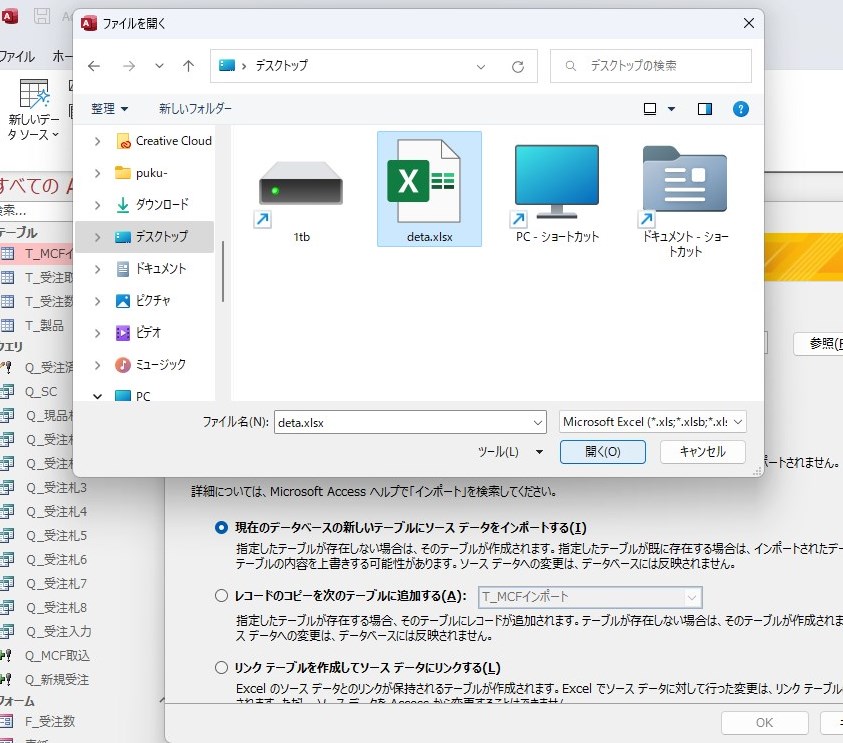Image resolution: width=843 pixels, height=743 pixels.
Task: Go up one folder level arrow
Action: (x=188, y=66)
